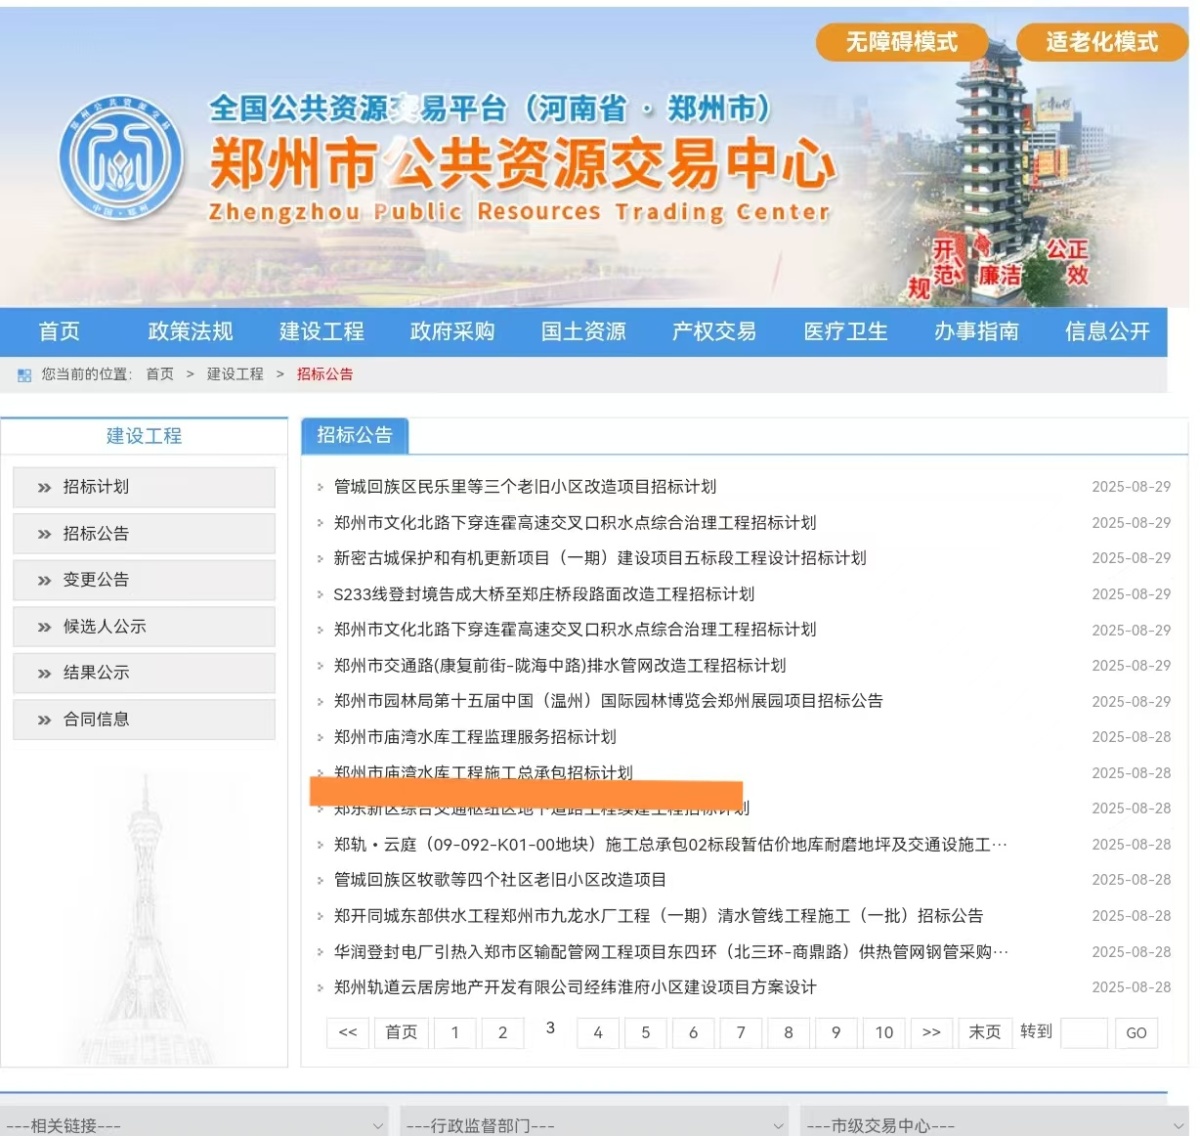The height and width of the screenshot is (1136, 1200).
Task: Open 医疗卫生 from the top menu
Action: point(845,332)
